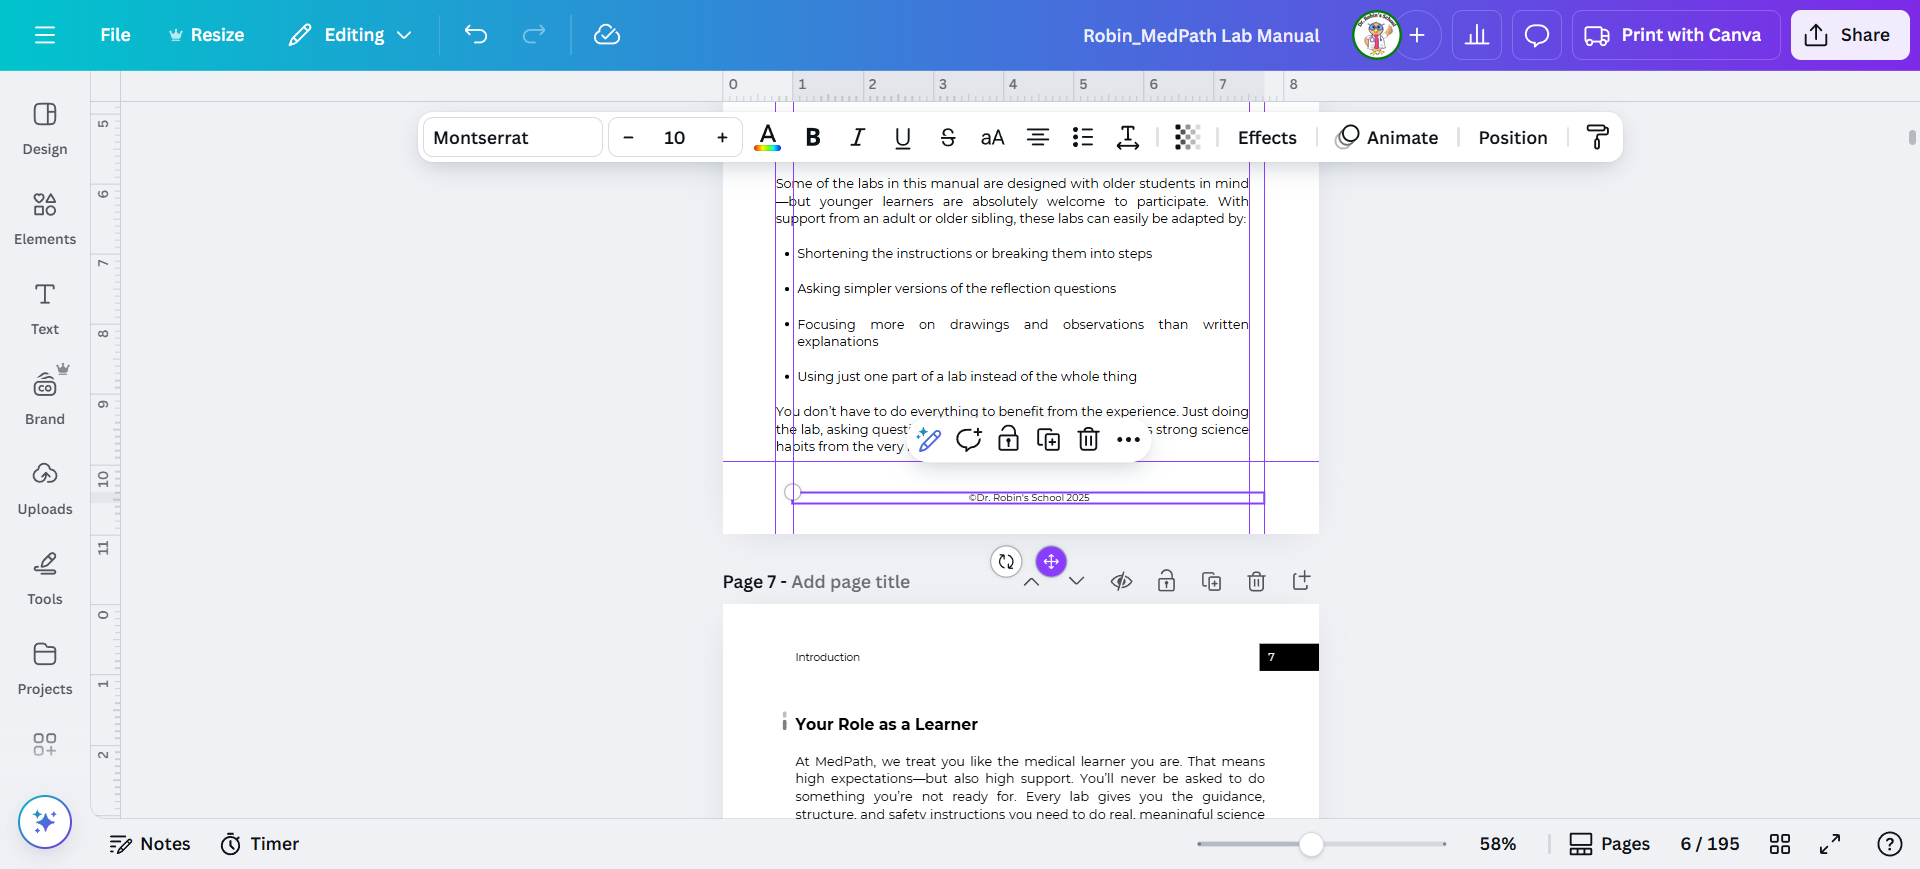
Task: Open the Montserrat font selector
Action: tap(513, 137)
